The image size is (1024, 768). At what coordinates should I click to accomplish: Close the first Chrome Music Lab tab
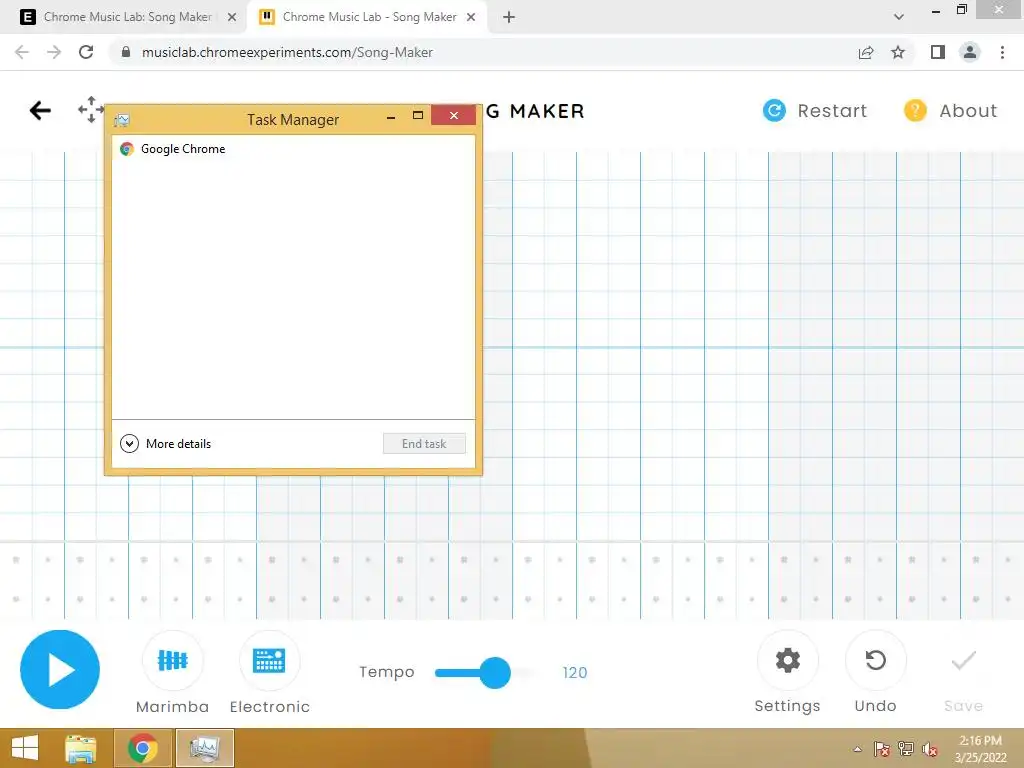click(232, 17)
